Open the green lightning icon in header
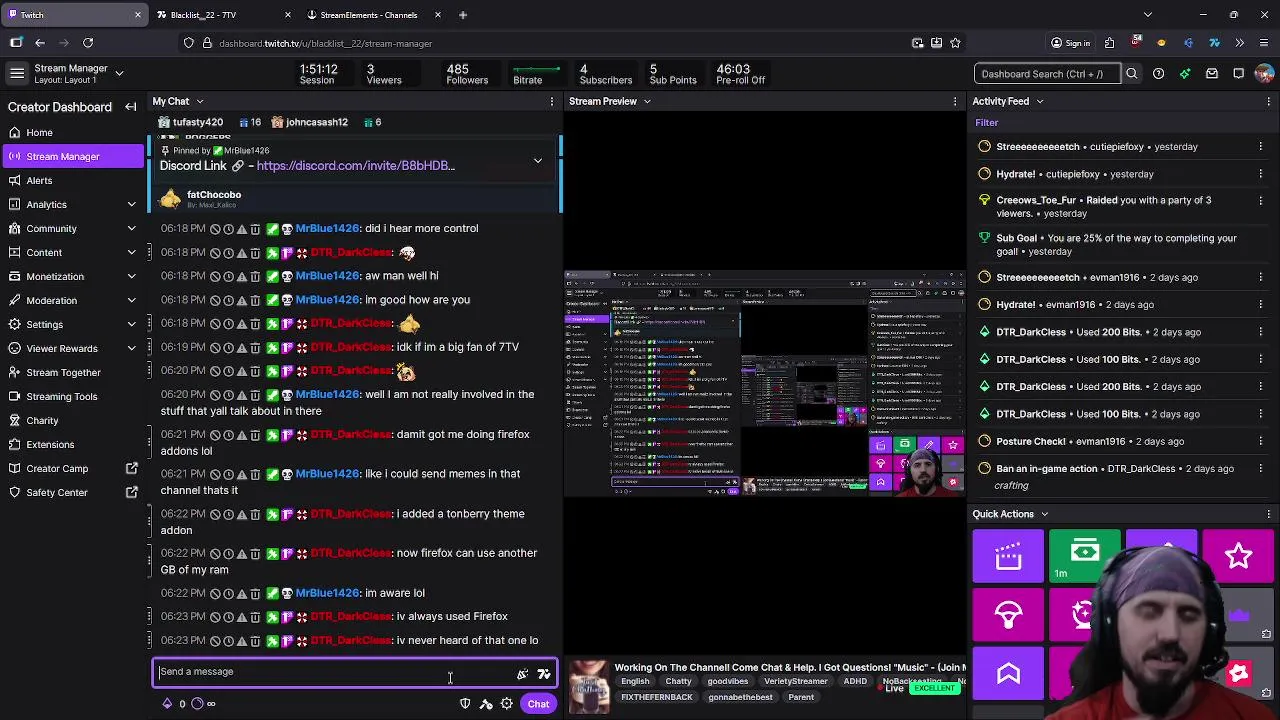The width and height of the screenshot is (1280, 720). [1185, 74]
